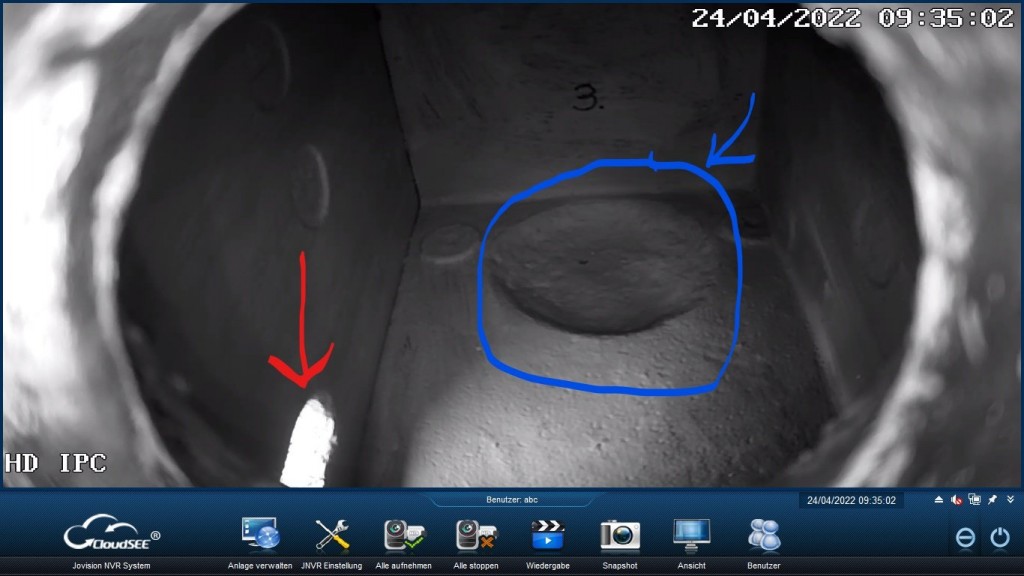
Task: Stop all recordings with Alle stoppen
Action: click(x=475, y=535)
